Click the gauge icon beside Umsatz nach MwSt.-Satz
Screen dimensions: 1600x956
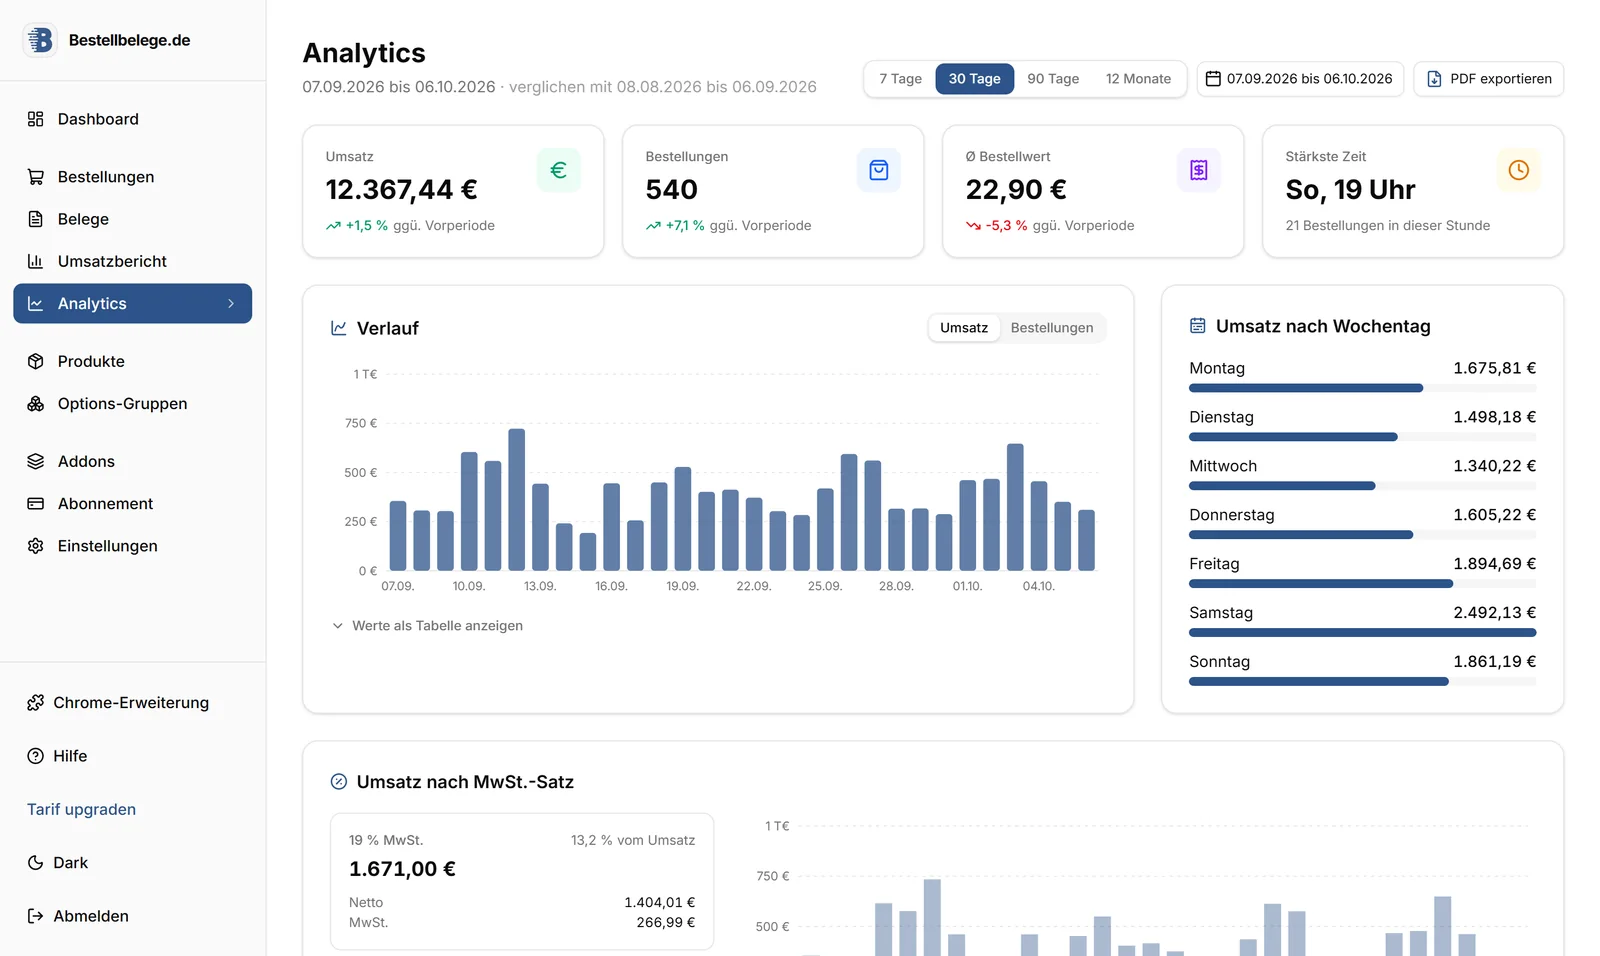[x=339, y=782]
